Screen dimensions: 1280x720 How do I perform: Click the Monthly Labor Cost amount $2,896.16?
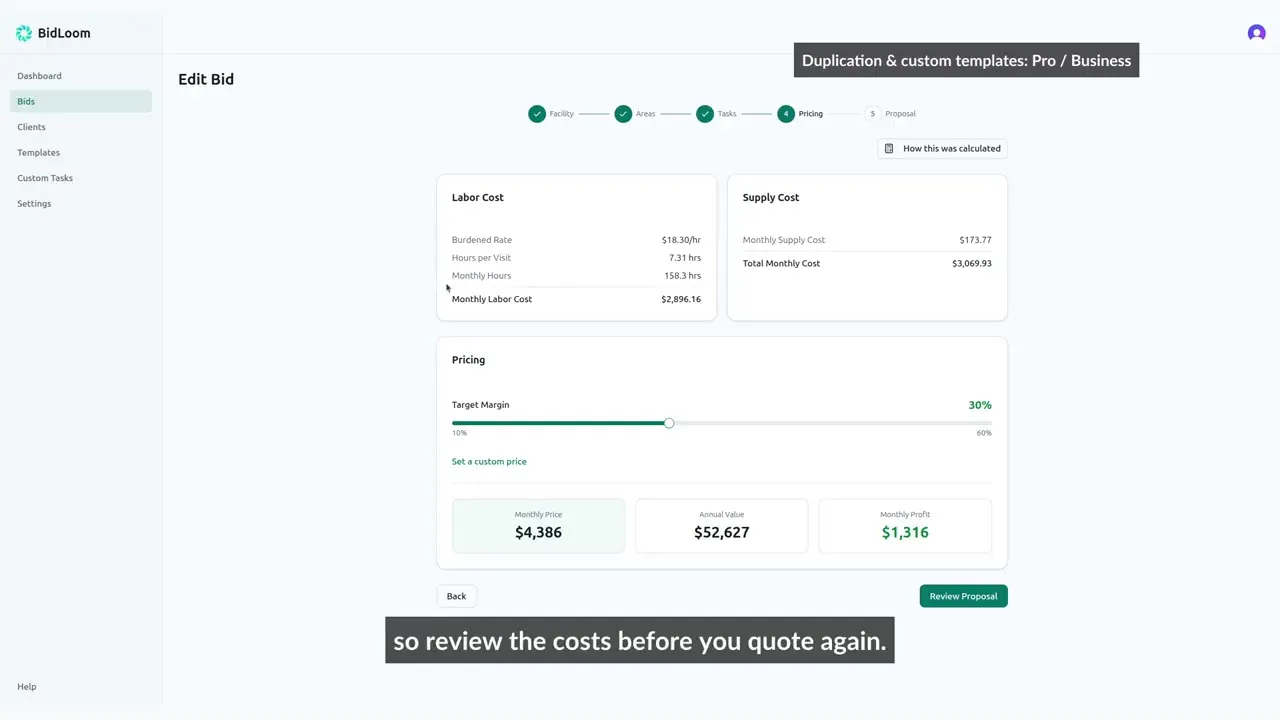[x=681, y=299]
